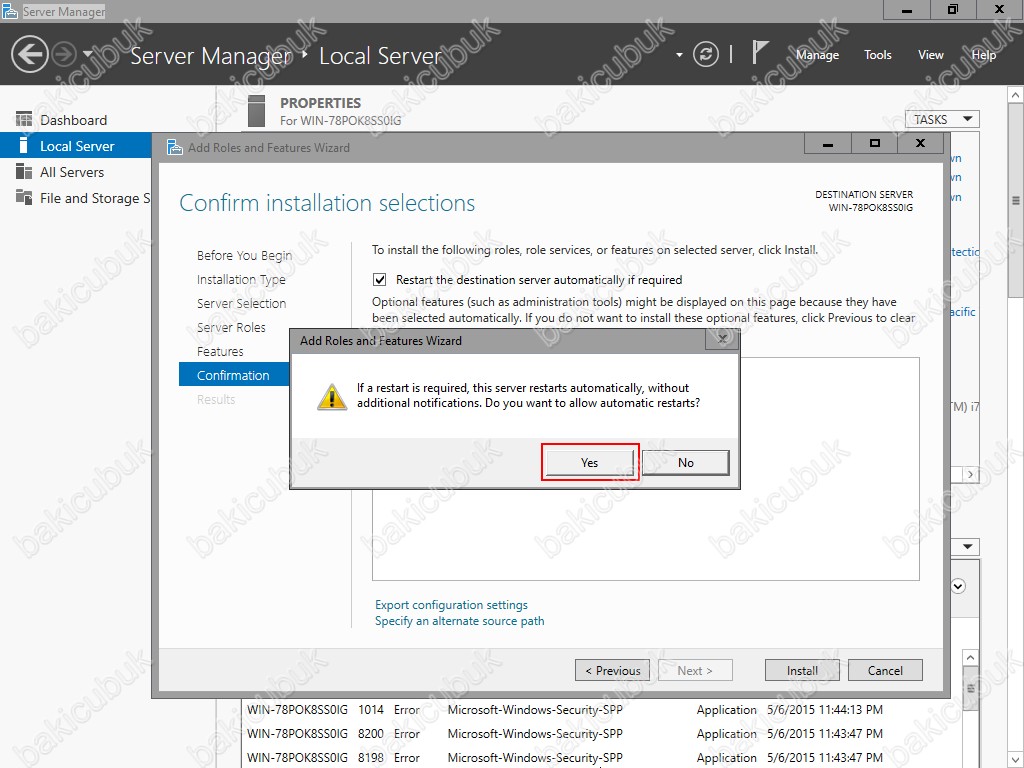Click the forward navigation arrow in Server Manager

click(x=64, y=54)
